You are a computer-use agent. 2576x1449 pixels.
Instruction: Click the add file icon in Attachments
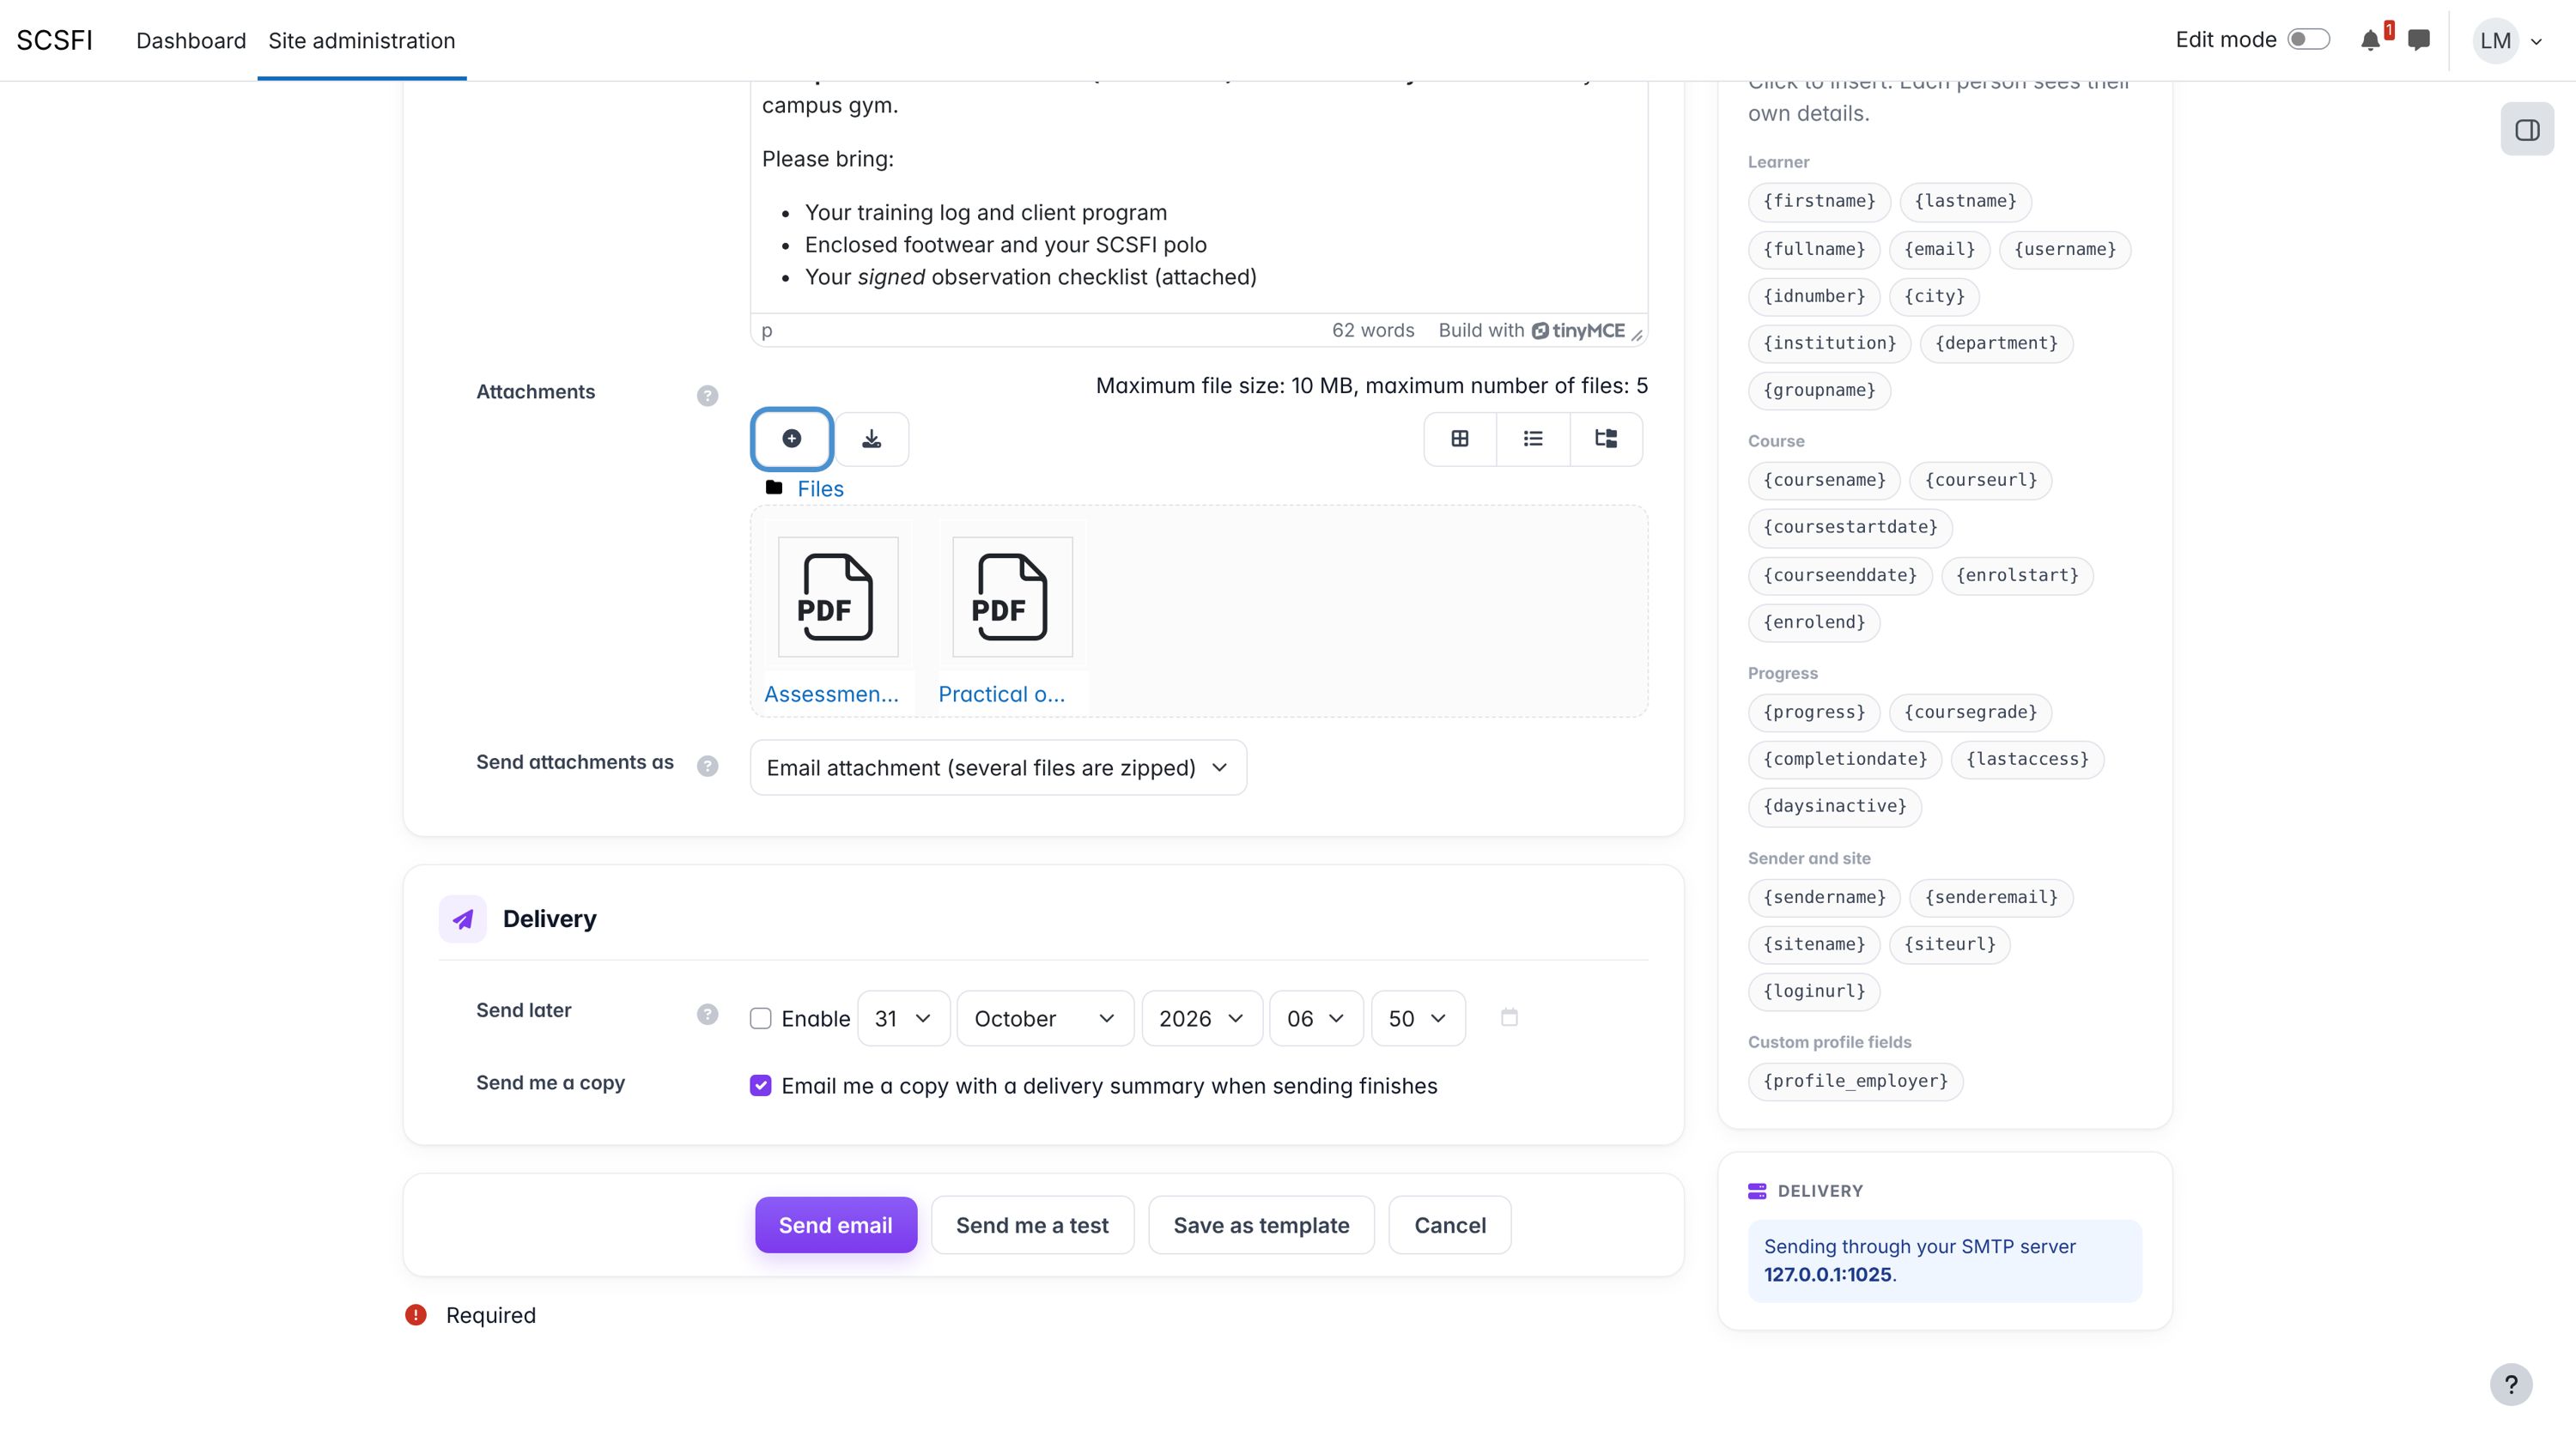pyautogui.click(x=791, y=439)
